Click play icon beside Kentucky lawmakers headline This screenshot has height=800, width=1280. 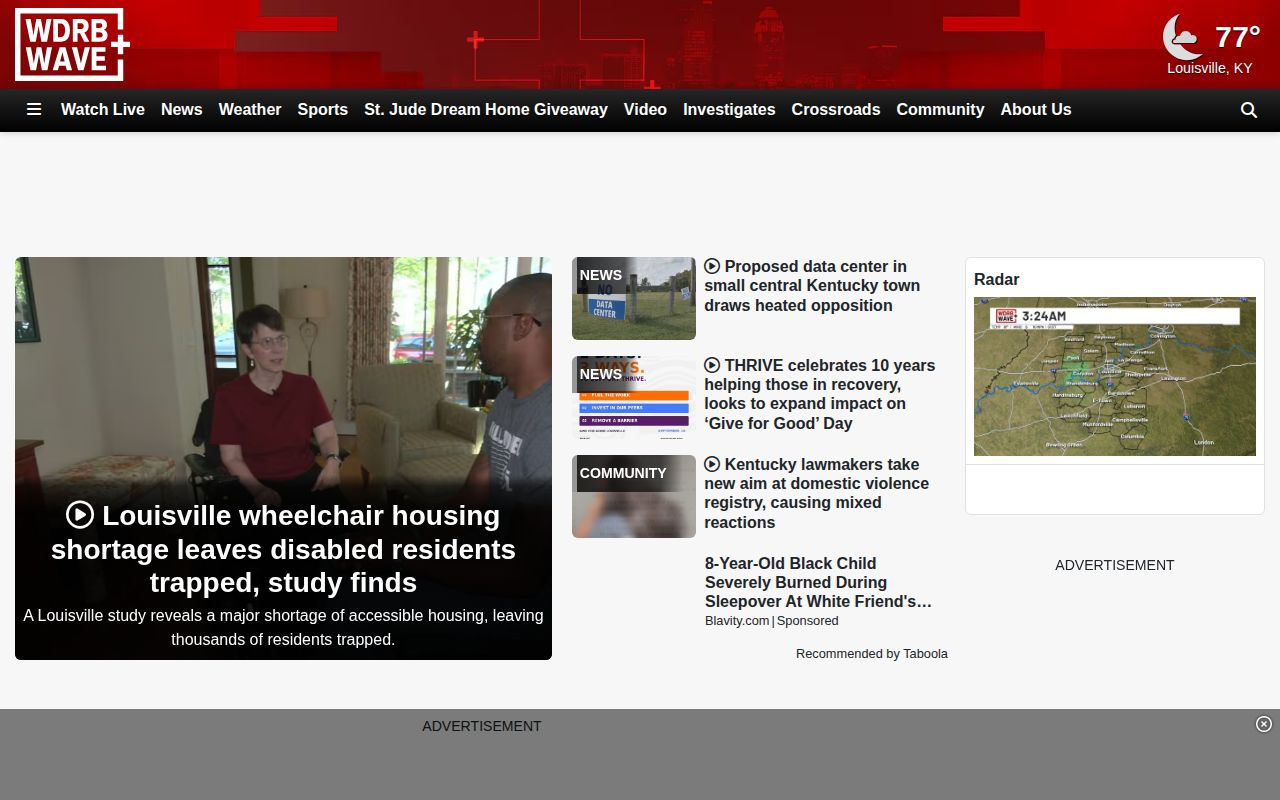pos(712,464)
